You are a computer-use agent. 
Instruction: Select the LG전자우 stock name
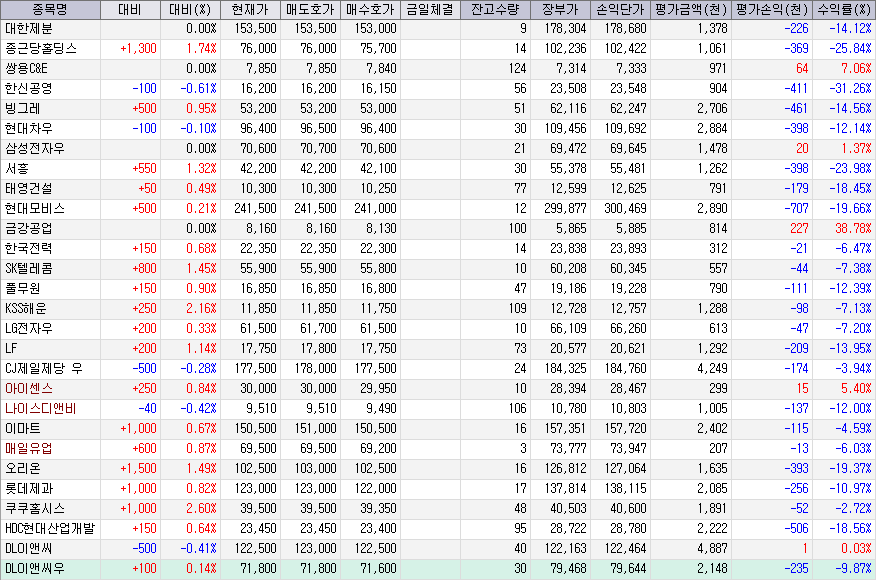28,328
